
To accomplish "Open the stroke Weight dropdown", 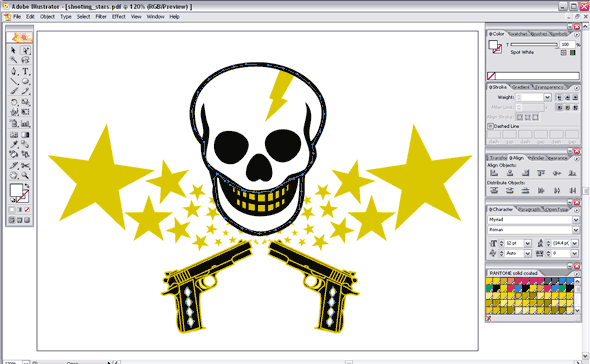I will pos(547,97).
